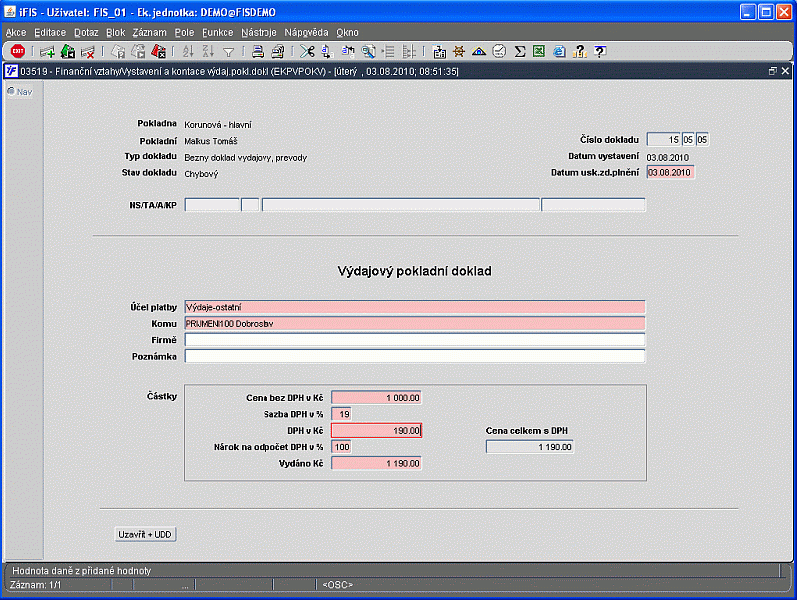Open the Akce menu
The width and height of the screenshot is (797, 600).
coord(16,32)
